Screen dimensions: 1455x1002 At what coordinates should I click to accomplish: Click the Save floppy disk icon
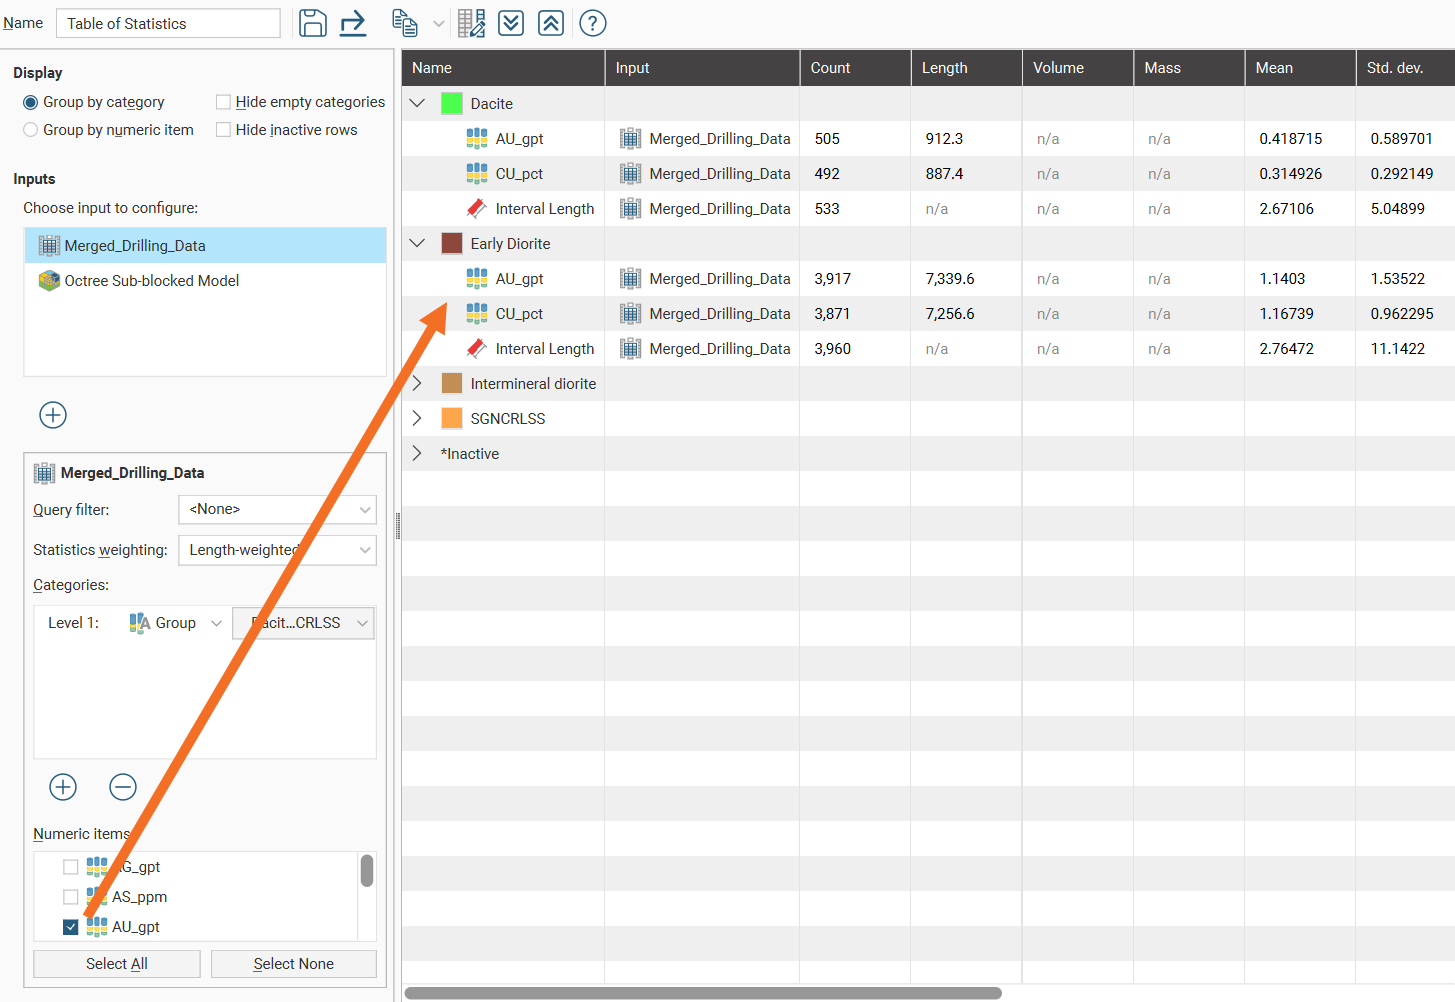312,23
